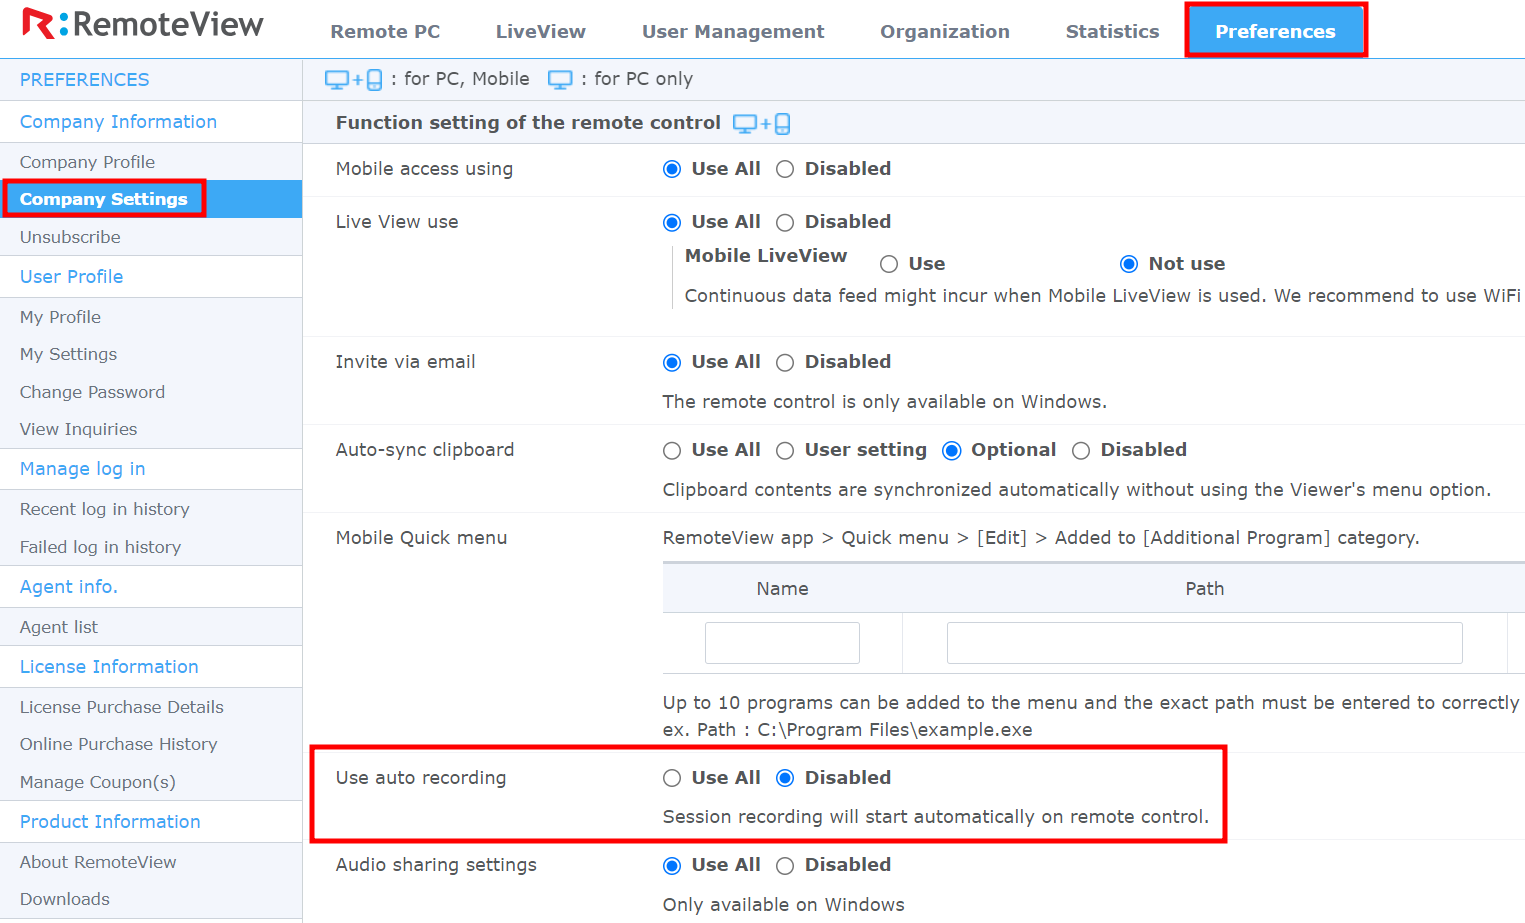The image size is (1525, 923).
Task: Choose Use for Mobile LiveView
Action: [888, 263]
